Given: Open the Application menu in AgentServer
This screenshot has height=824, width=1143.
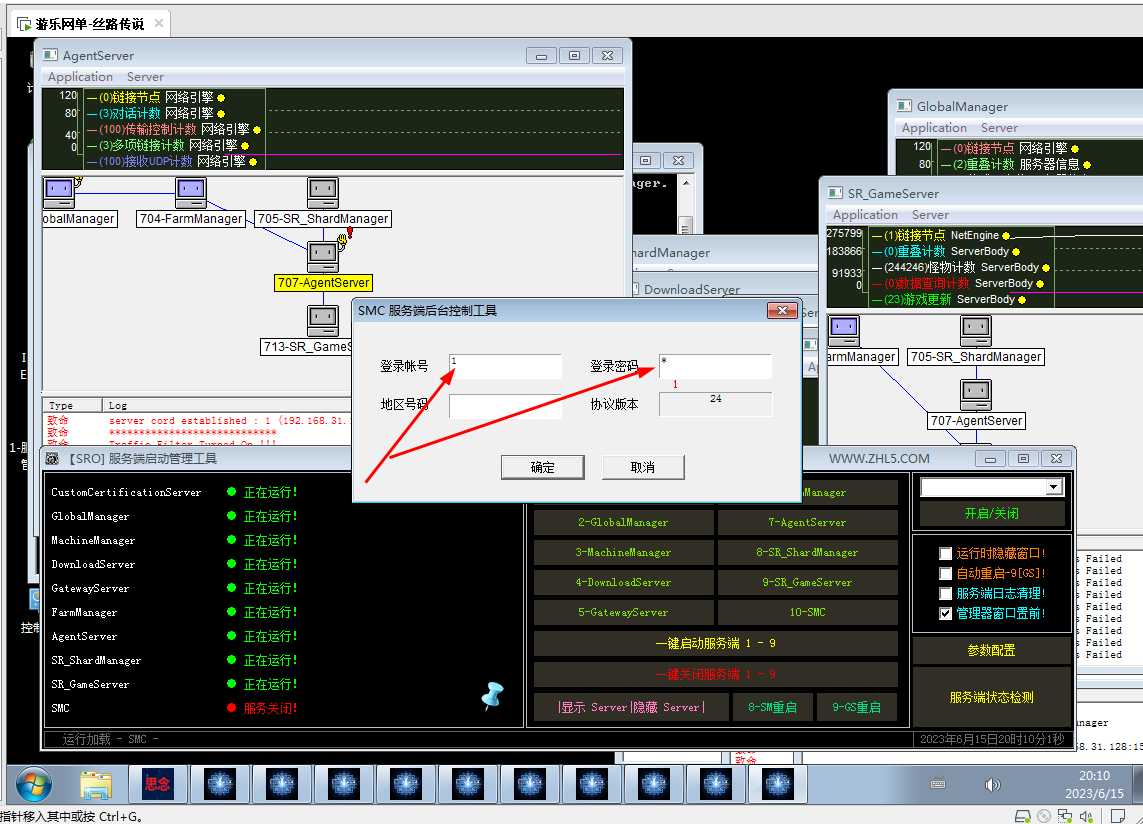Looking at the screenshot, I should 80,77.
